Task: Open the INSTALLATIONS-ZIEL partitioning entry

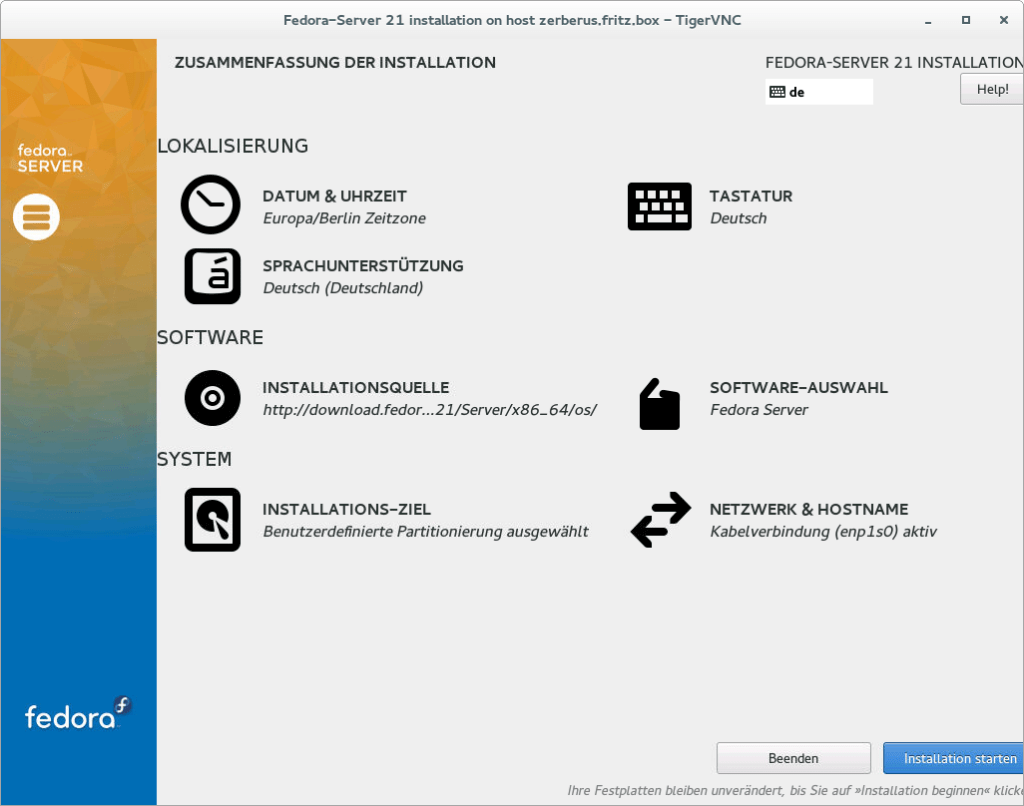Action: click(425, 532)
